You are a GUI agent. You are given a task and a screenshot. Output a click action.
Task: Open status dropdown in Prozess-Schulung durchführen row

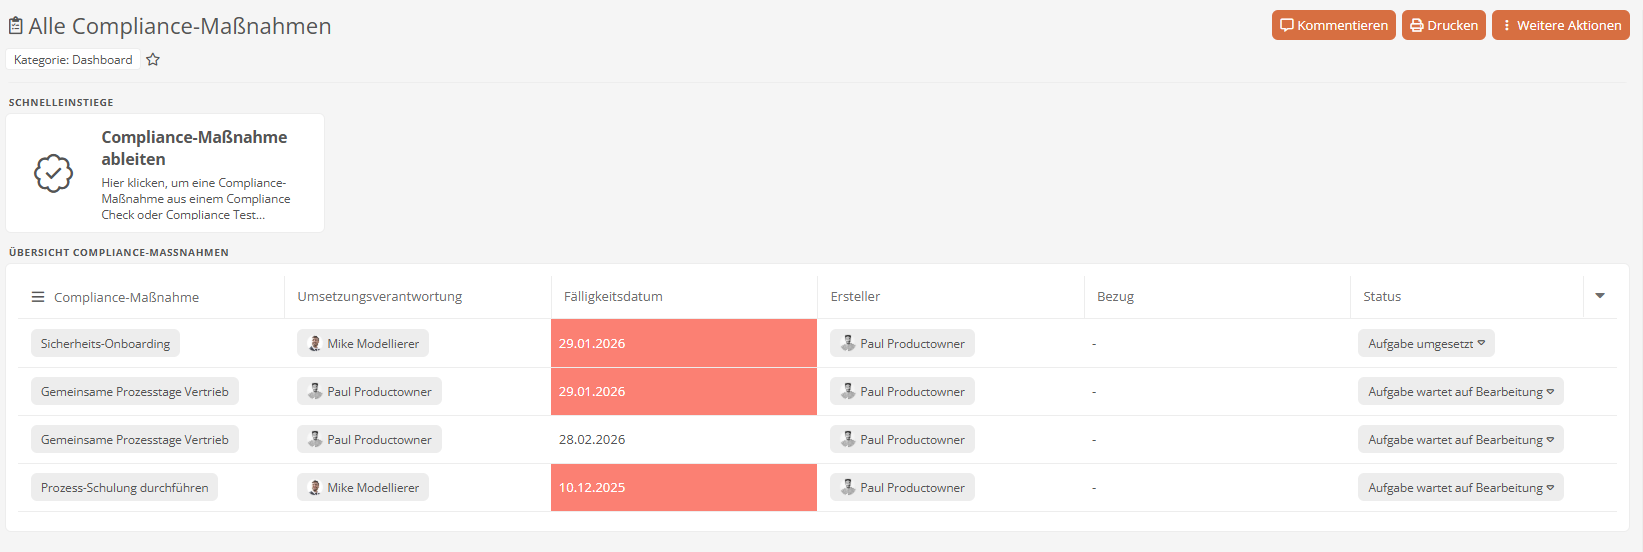pos(1460,488)
